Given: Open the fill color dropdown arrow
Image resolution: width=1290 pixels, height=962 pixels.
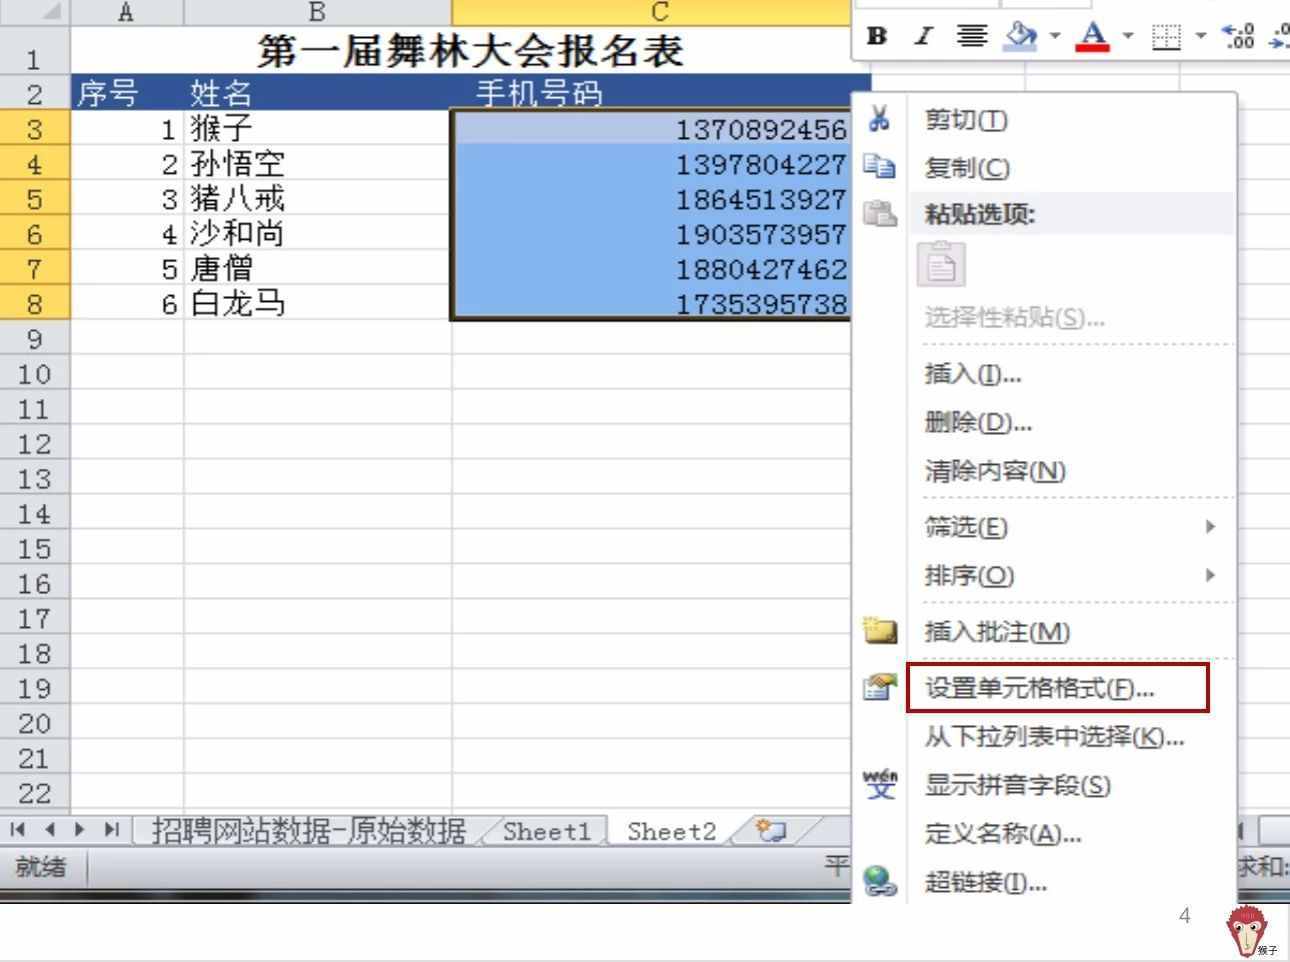Looking at the screenshot, I should pyautogui.click(x=1054, y=36).
